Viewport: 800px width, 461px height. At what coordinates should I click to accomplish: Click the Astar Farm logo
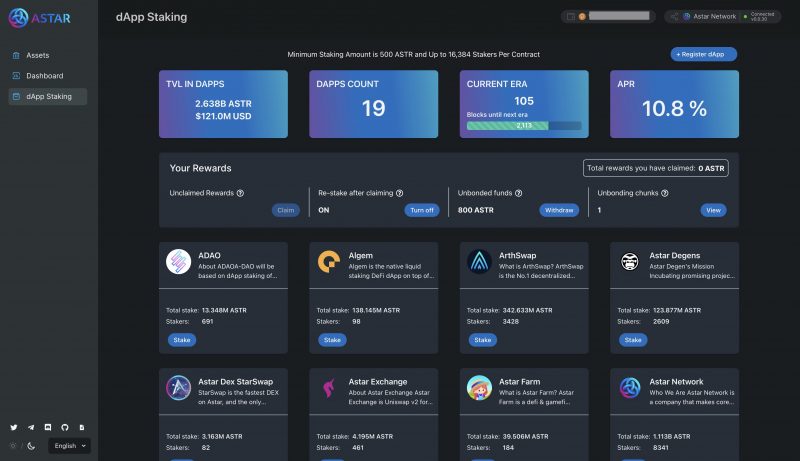click(479, 388)
